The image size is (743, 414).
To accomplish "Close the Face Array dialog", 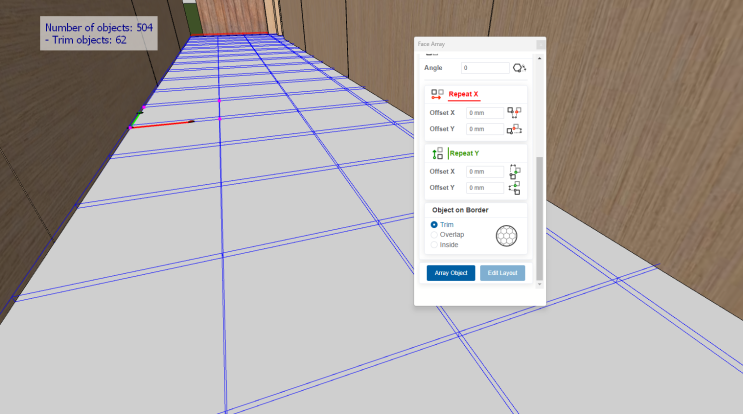I will [540, 45].
